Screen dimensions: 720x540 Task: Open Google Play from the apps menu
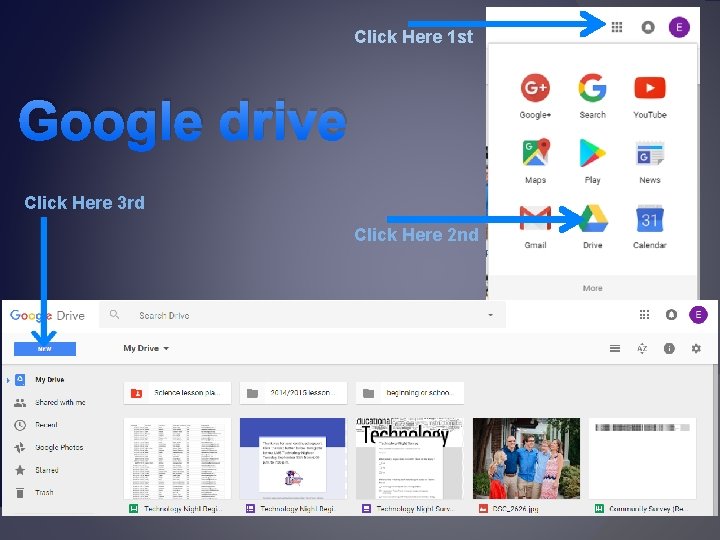[592, 161]
